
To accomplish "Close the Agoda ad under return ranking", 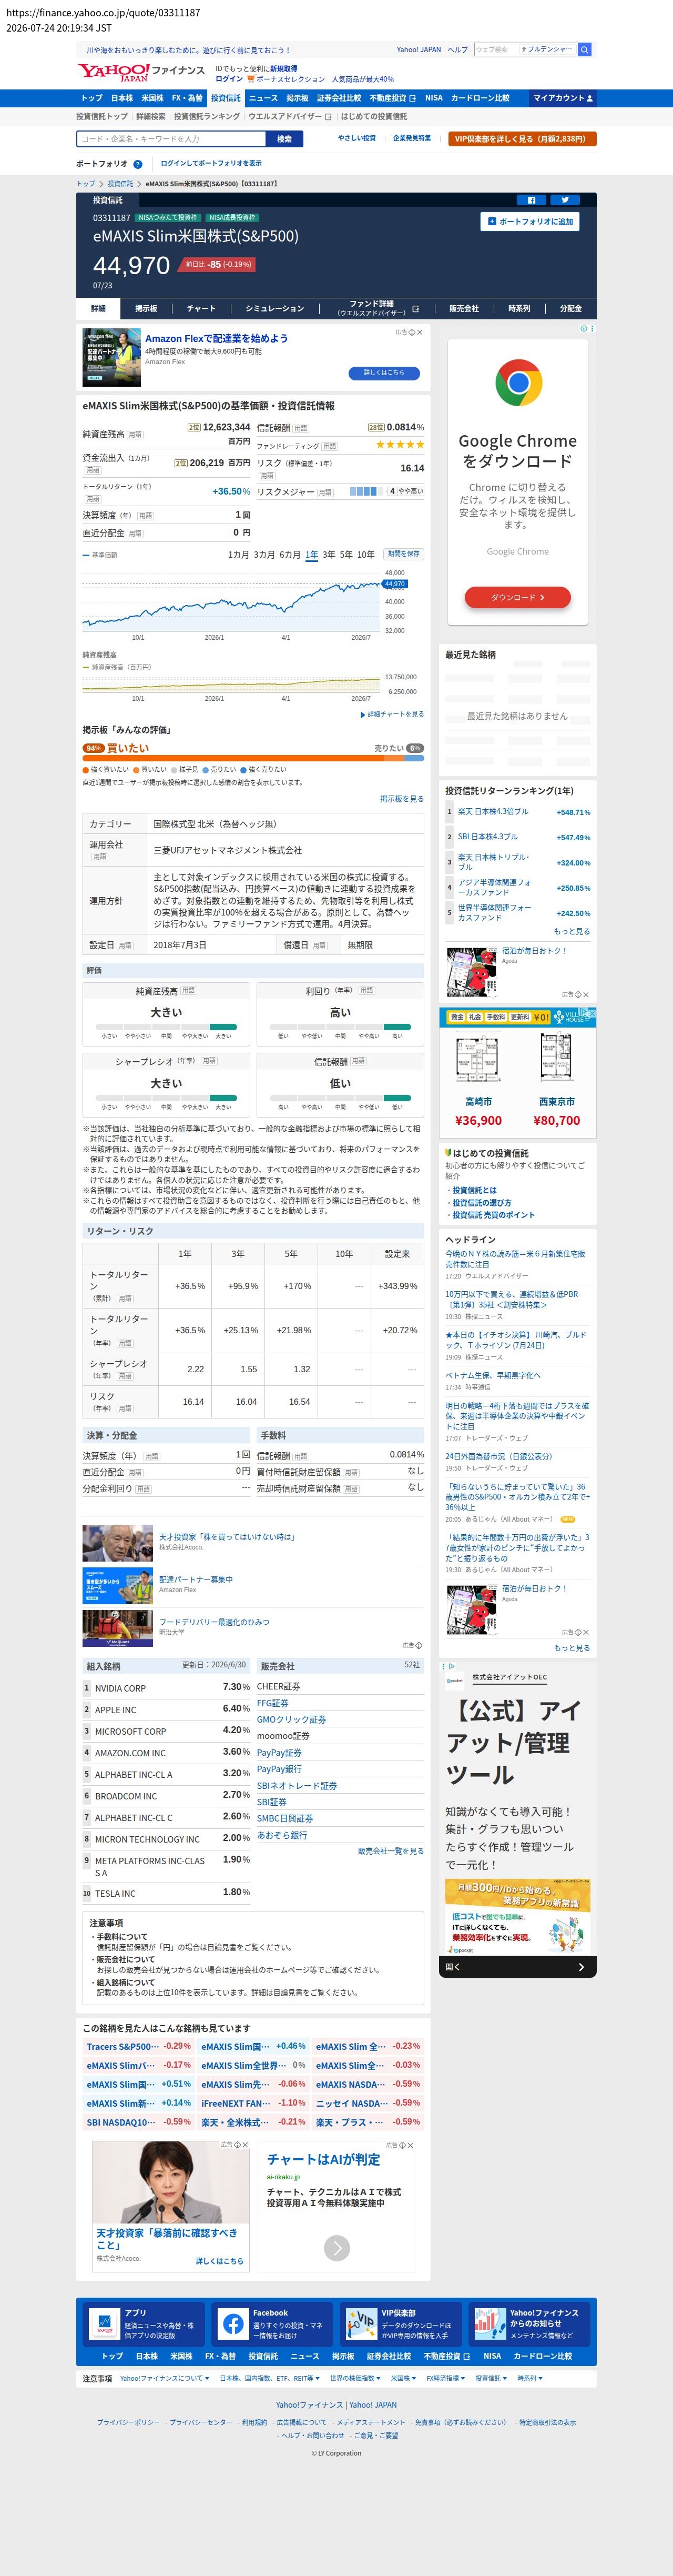I will click(x=586, y=995).
